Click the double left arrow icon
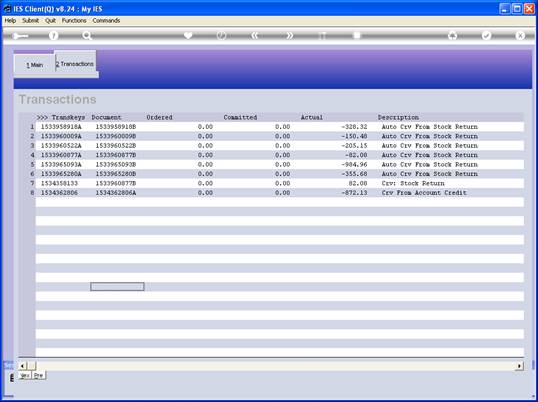The image size is (538, 402). click(255, 35)
